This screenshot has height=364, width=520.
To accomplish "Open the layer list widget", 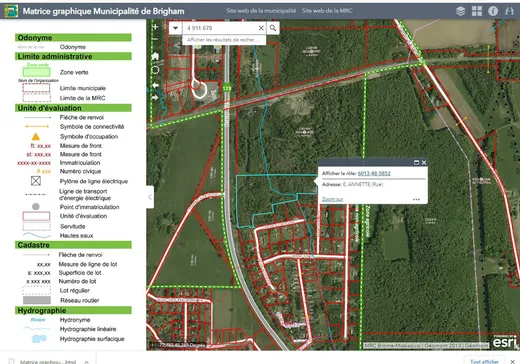I will (x=460, y=11).
